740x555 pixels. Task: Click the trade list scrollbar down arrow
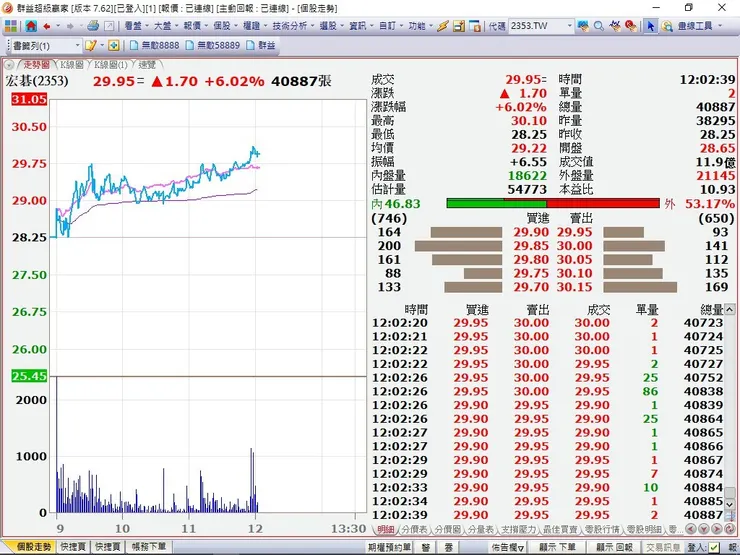[730, 505]
